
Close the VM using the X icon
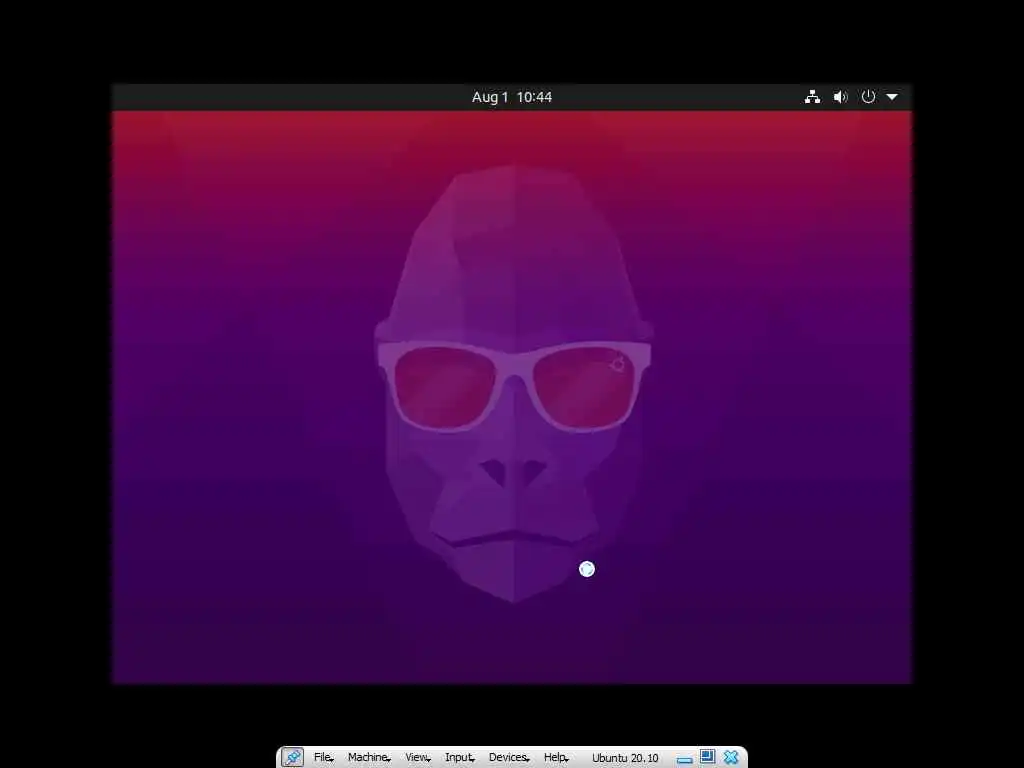point(731,758)
